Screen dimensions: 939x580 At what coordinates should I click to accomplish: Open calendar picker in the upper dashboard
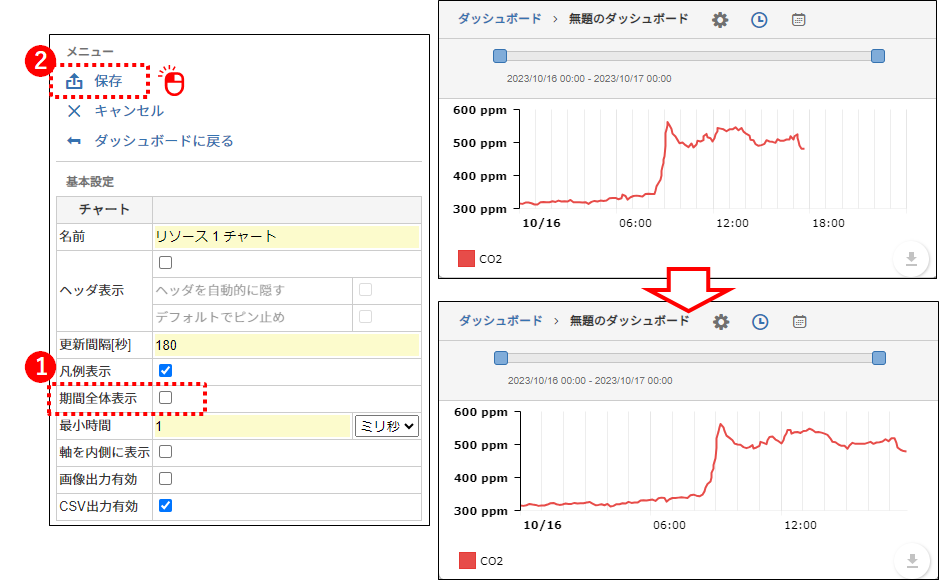pos(798,20)
